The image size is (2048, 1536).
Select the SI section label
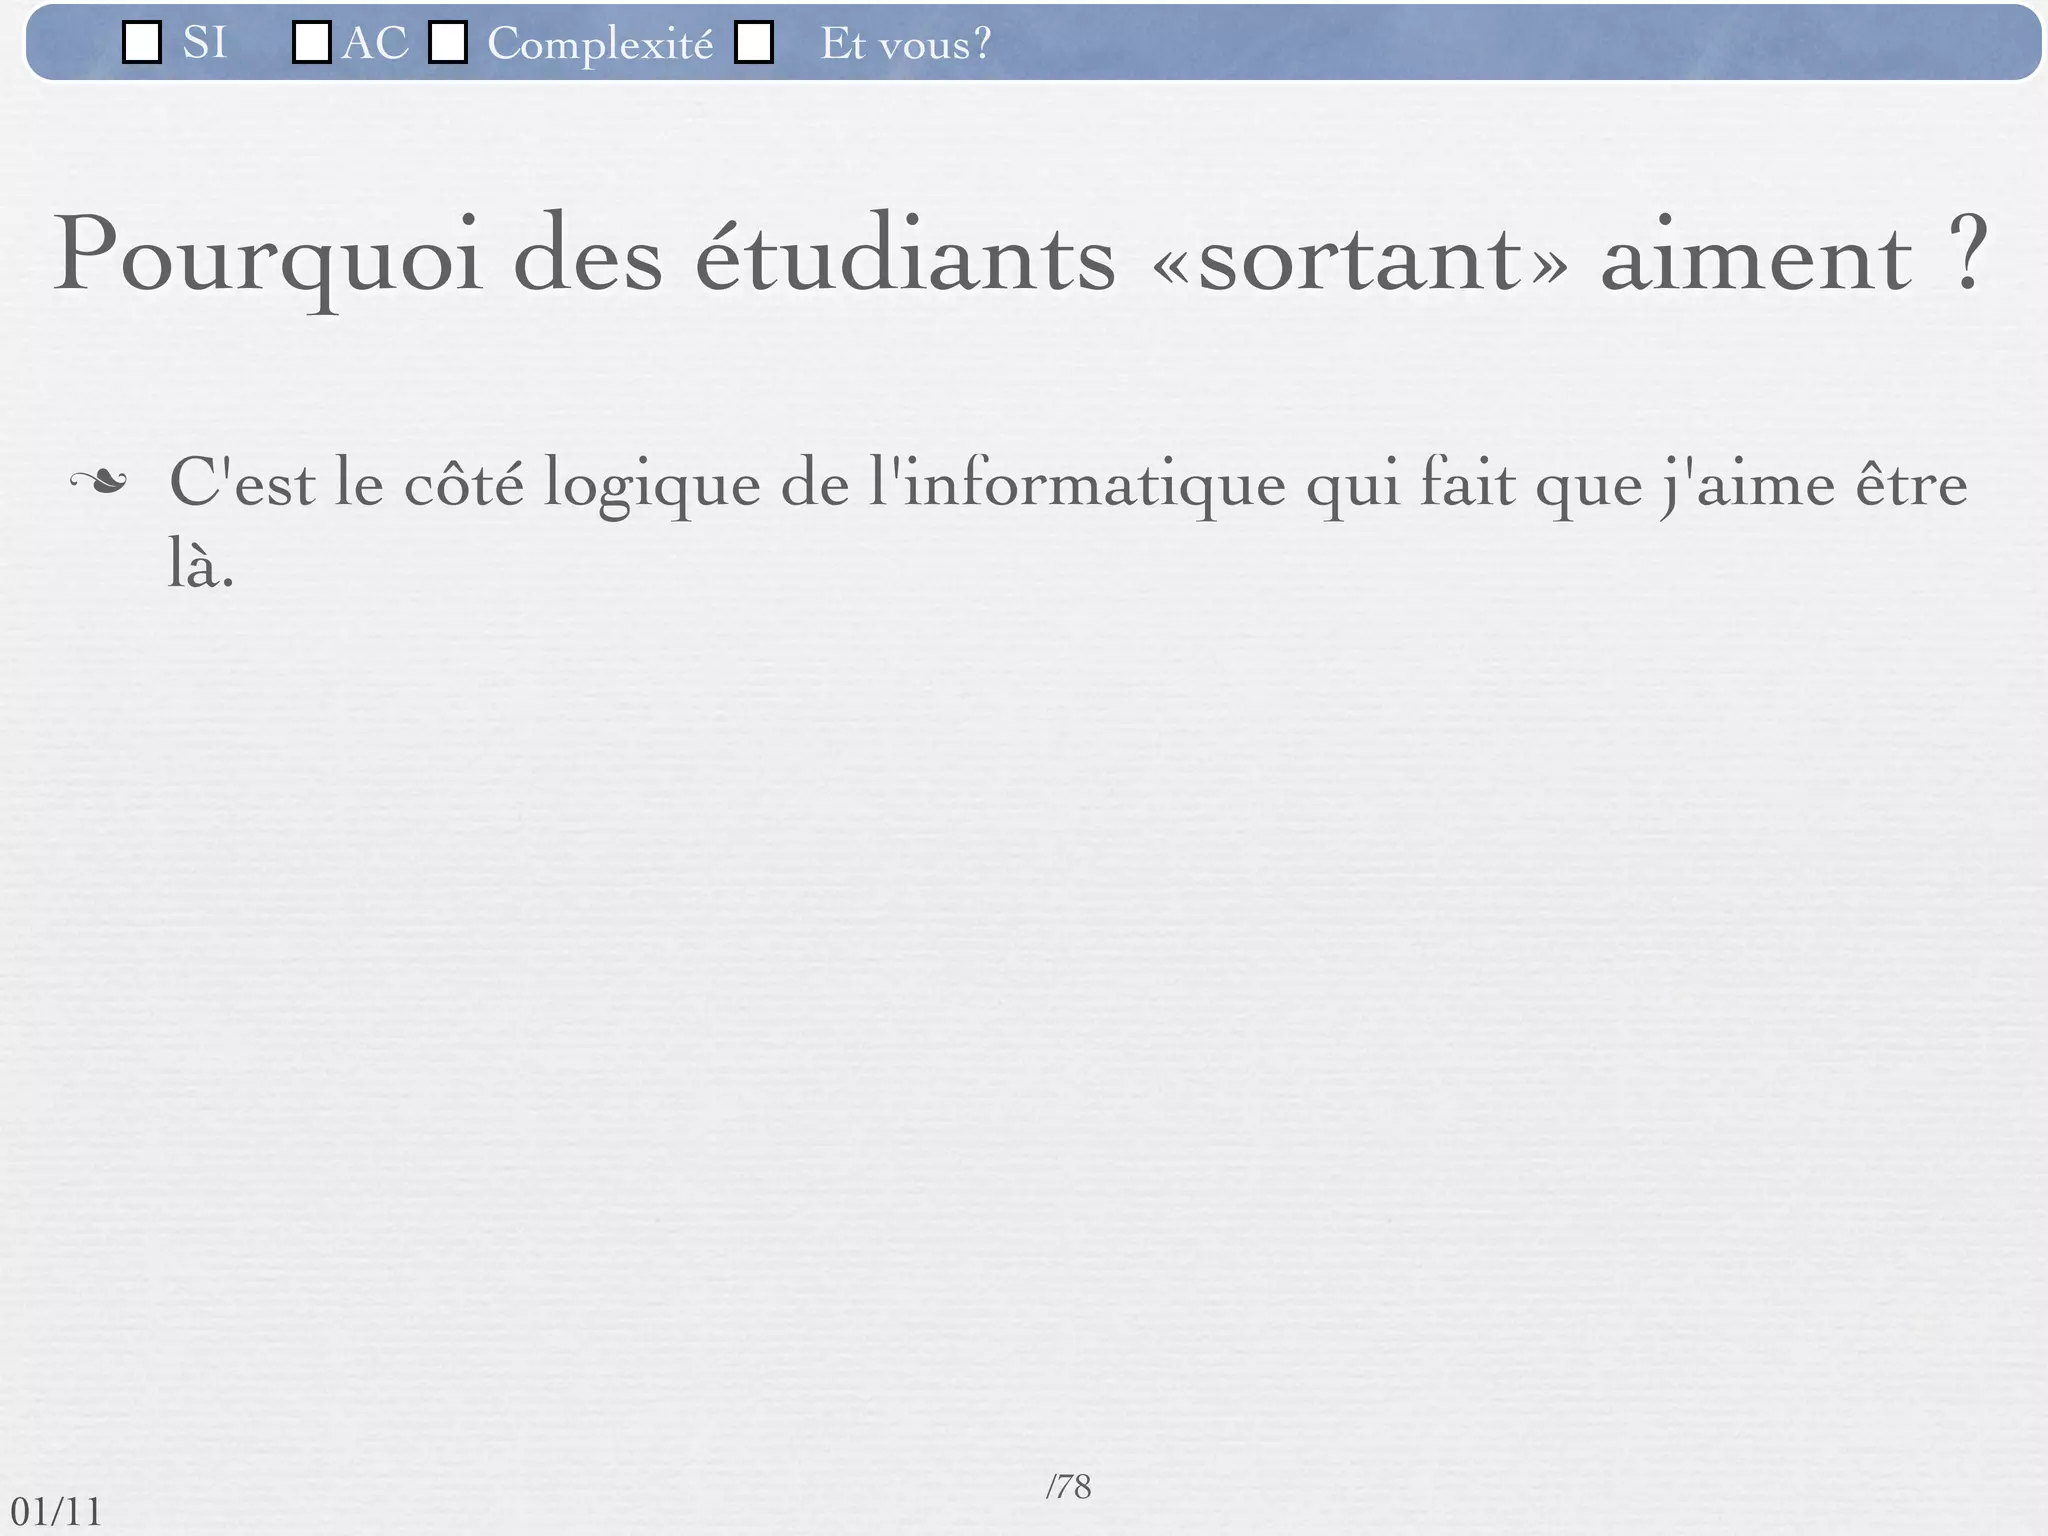click(205, 43)
